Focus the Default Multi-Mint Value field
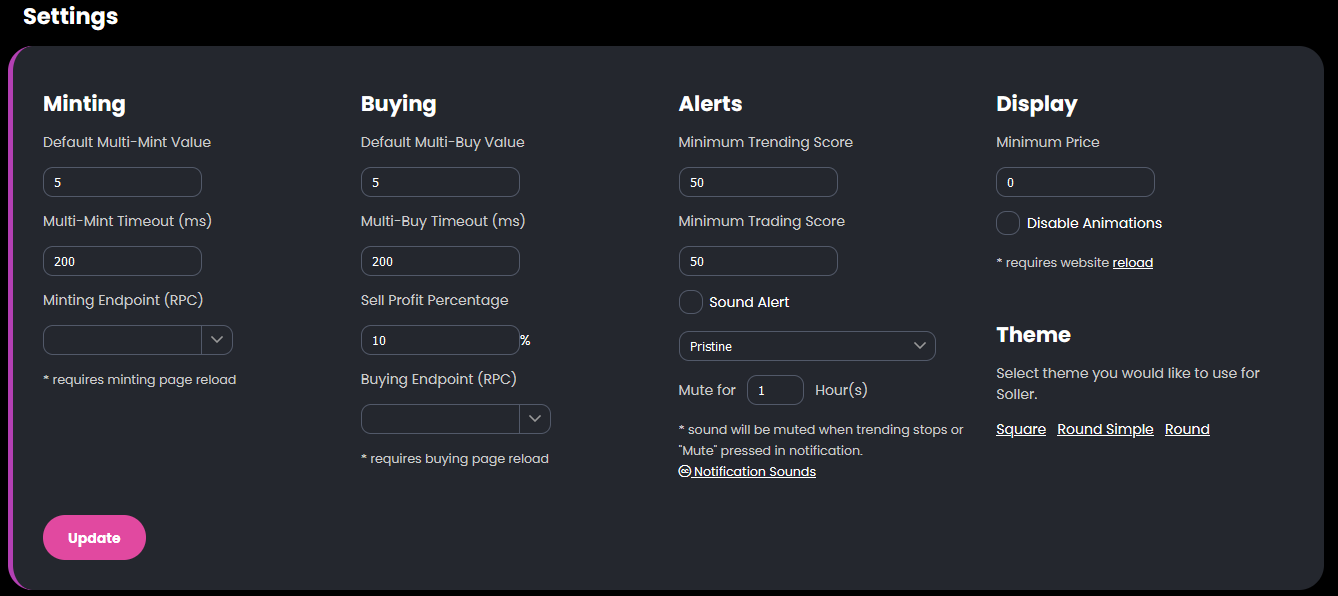This screenshot has height=596, width=1338. pyautogui.click(x=122, y=182)
